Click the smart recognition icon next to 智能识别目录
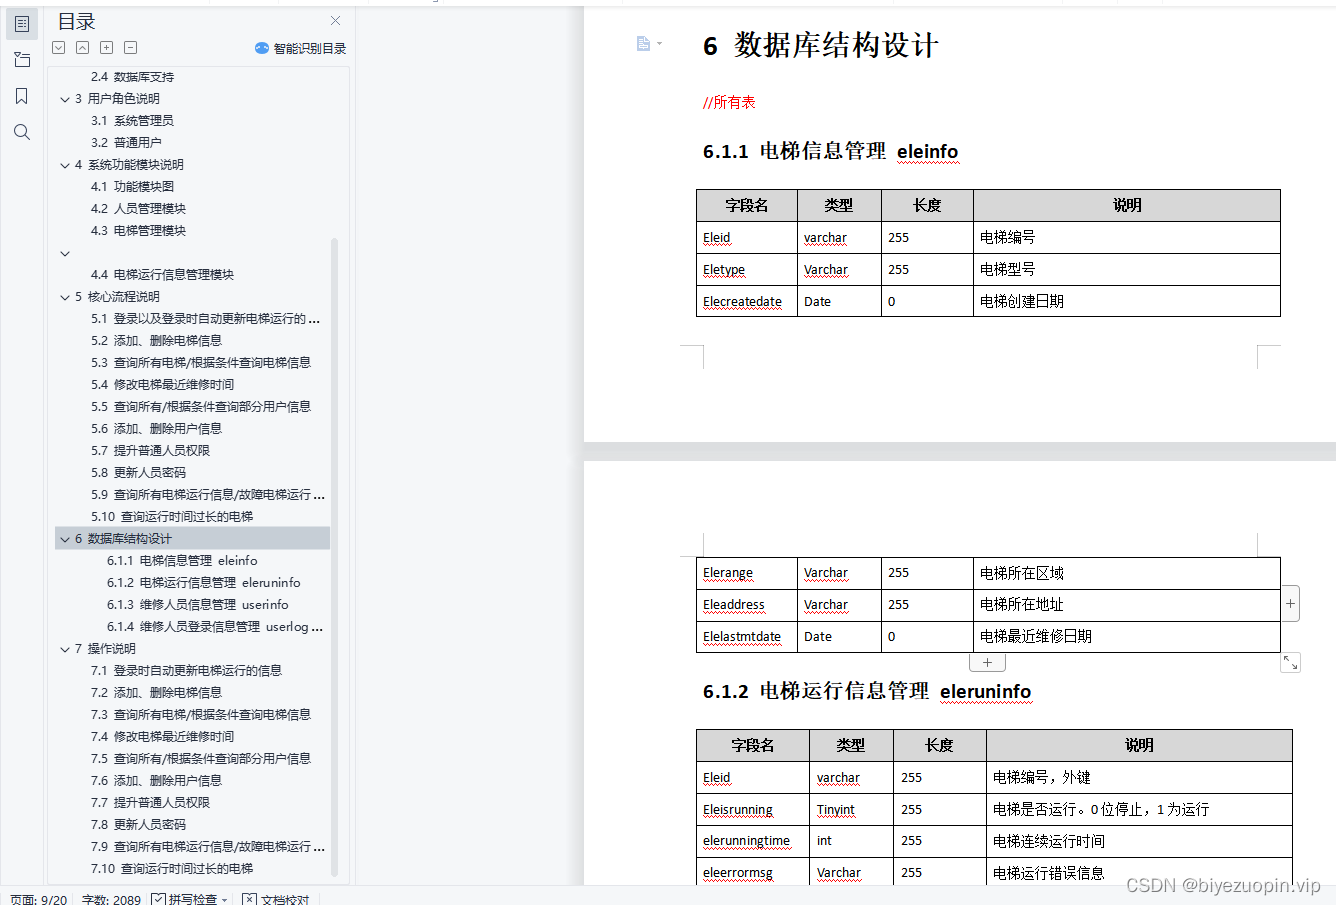 tap(262, 47)
